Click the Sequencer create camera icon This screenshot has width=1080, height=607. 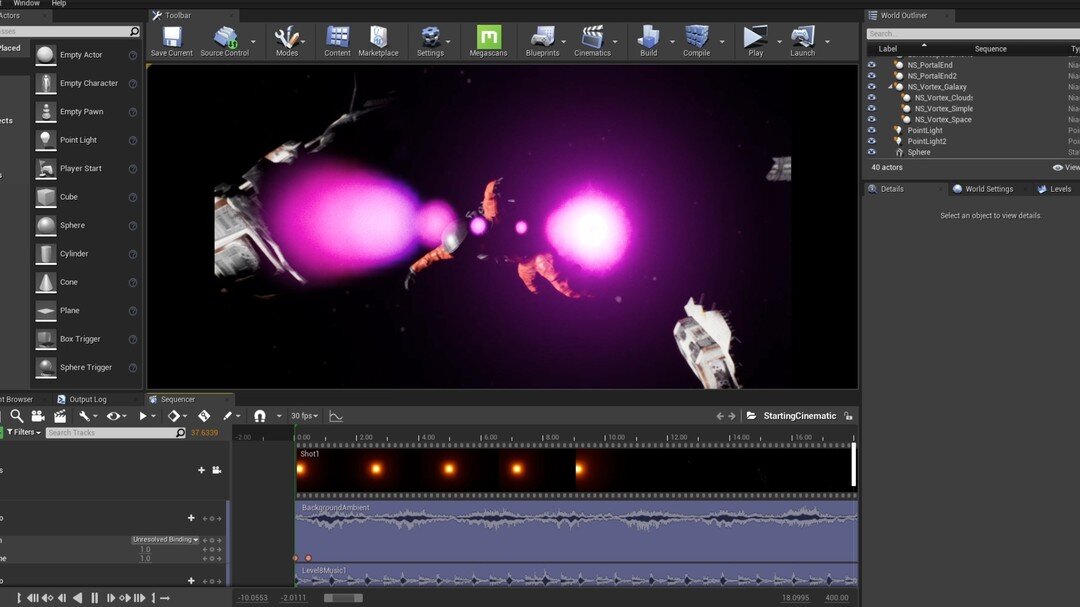click(x=38, y=416)
